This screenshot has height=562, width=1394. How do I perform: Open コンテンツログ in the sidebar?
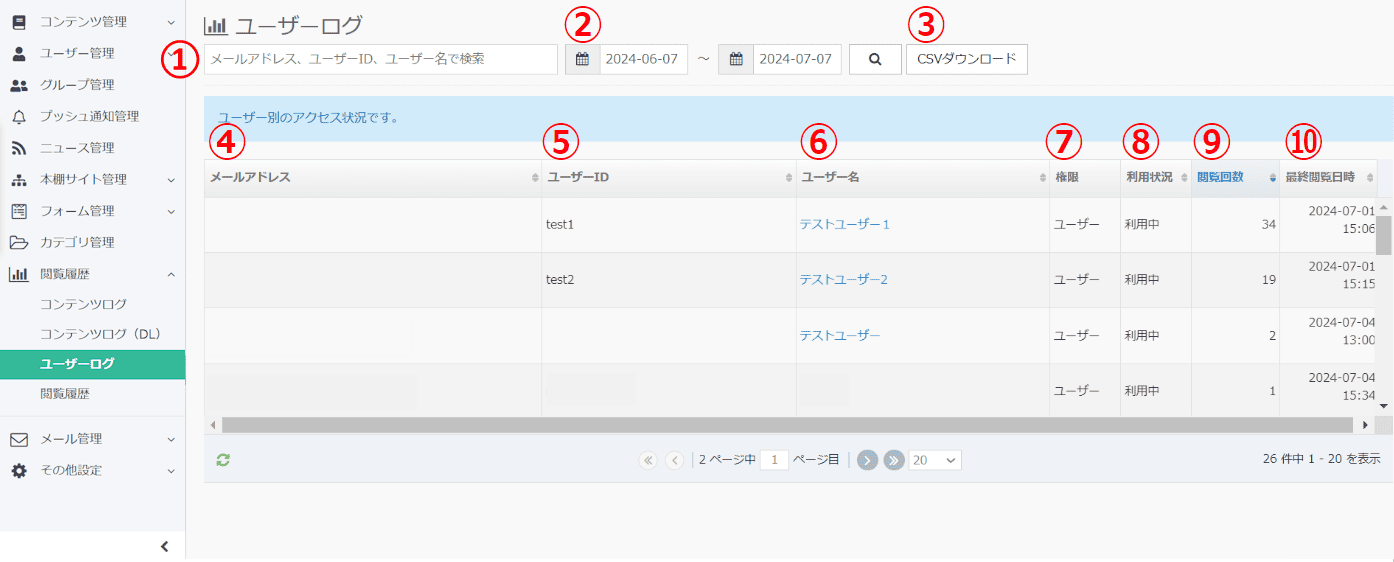pos(83,304)
